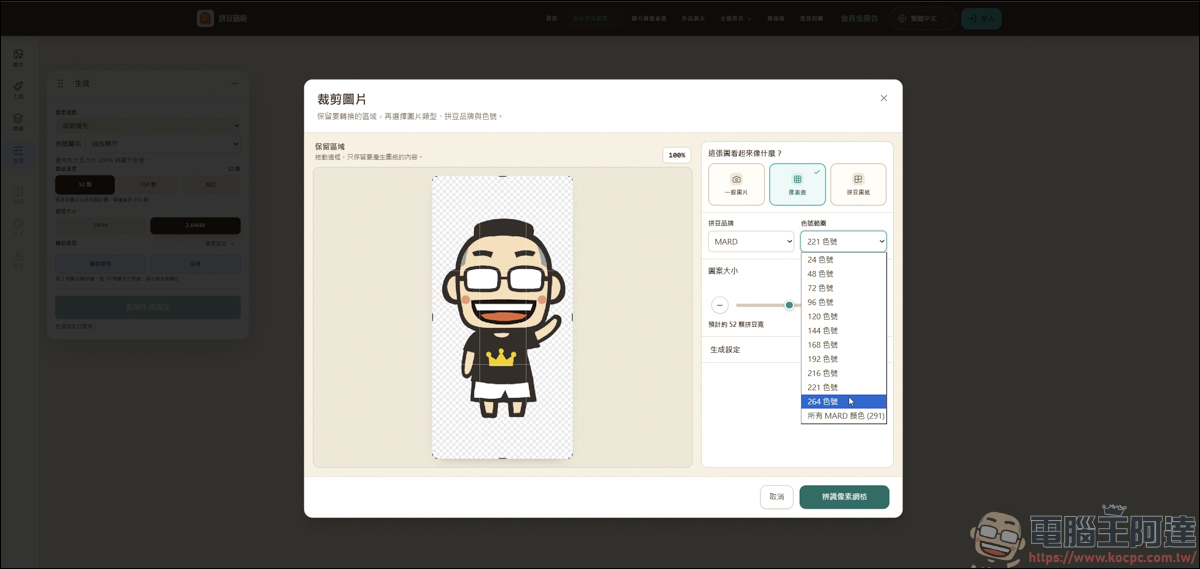Choose 120 色號 from the list
This screenshot has width=1200, height=569.
(843, 316)
